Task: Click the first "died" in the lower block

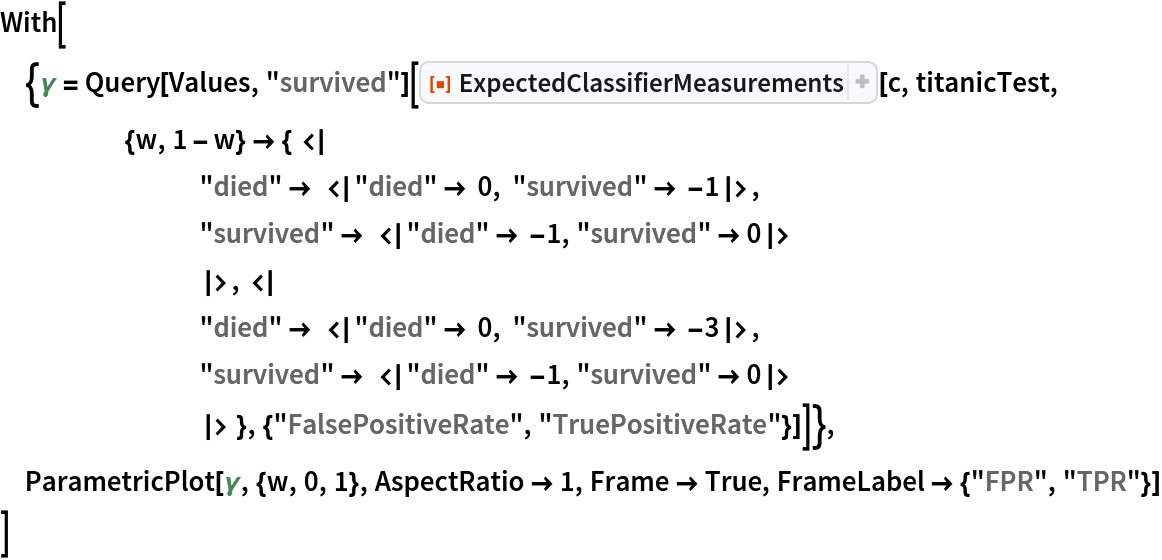Action: click(x=240, y=328)
